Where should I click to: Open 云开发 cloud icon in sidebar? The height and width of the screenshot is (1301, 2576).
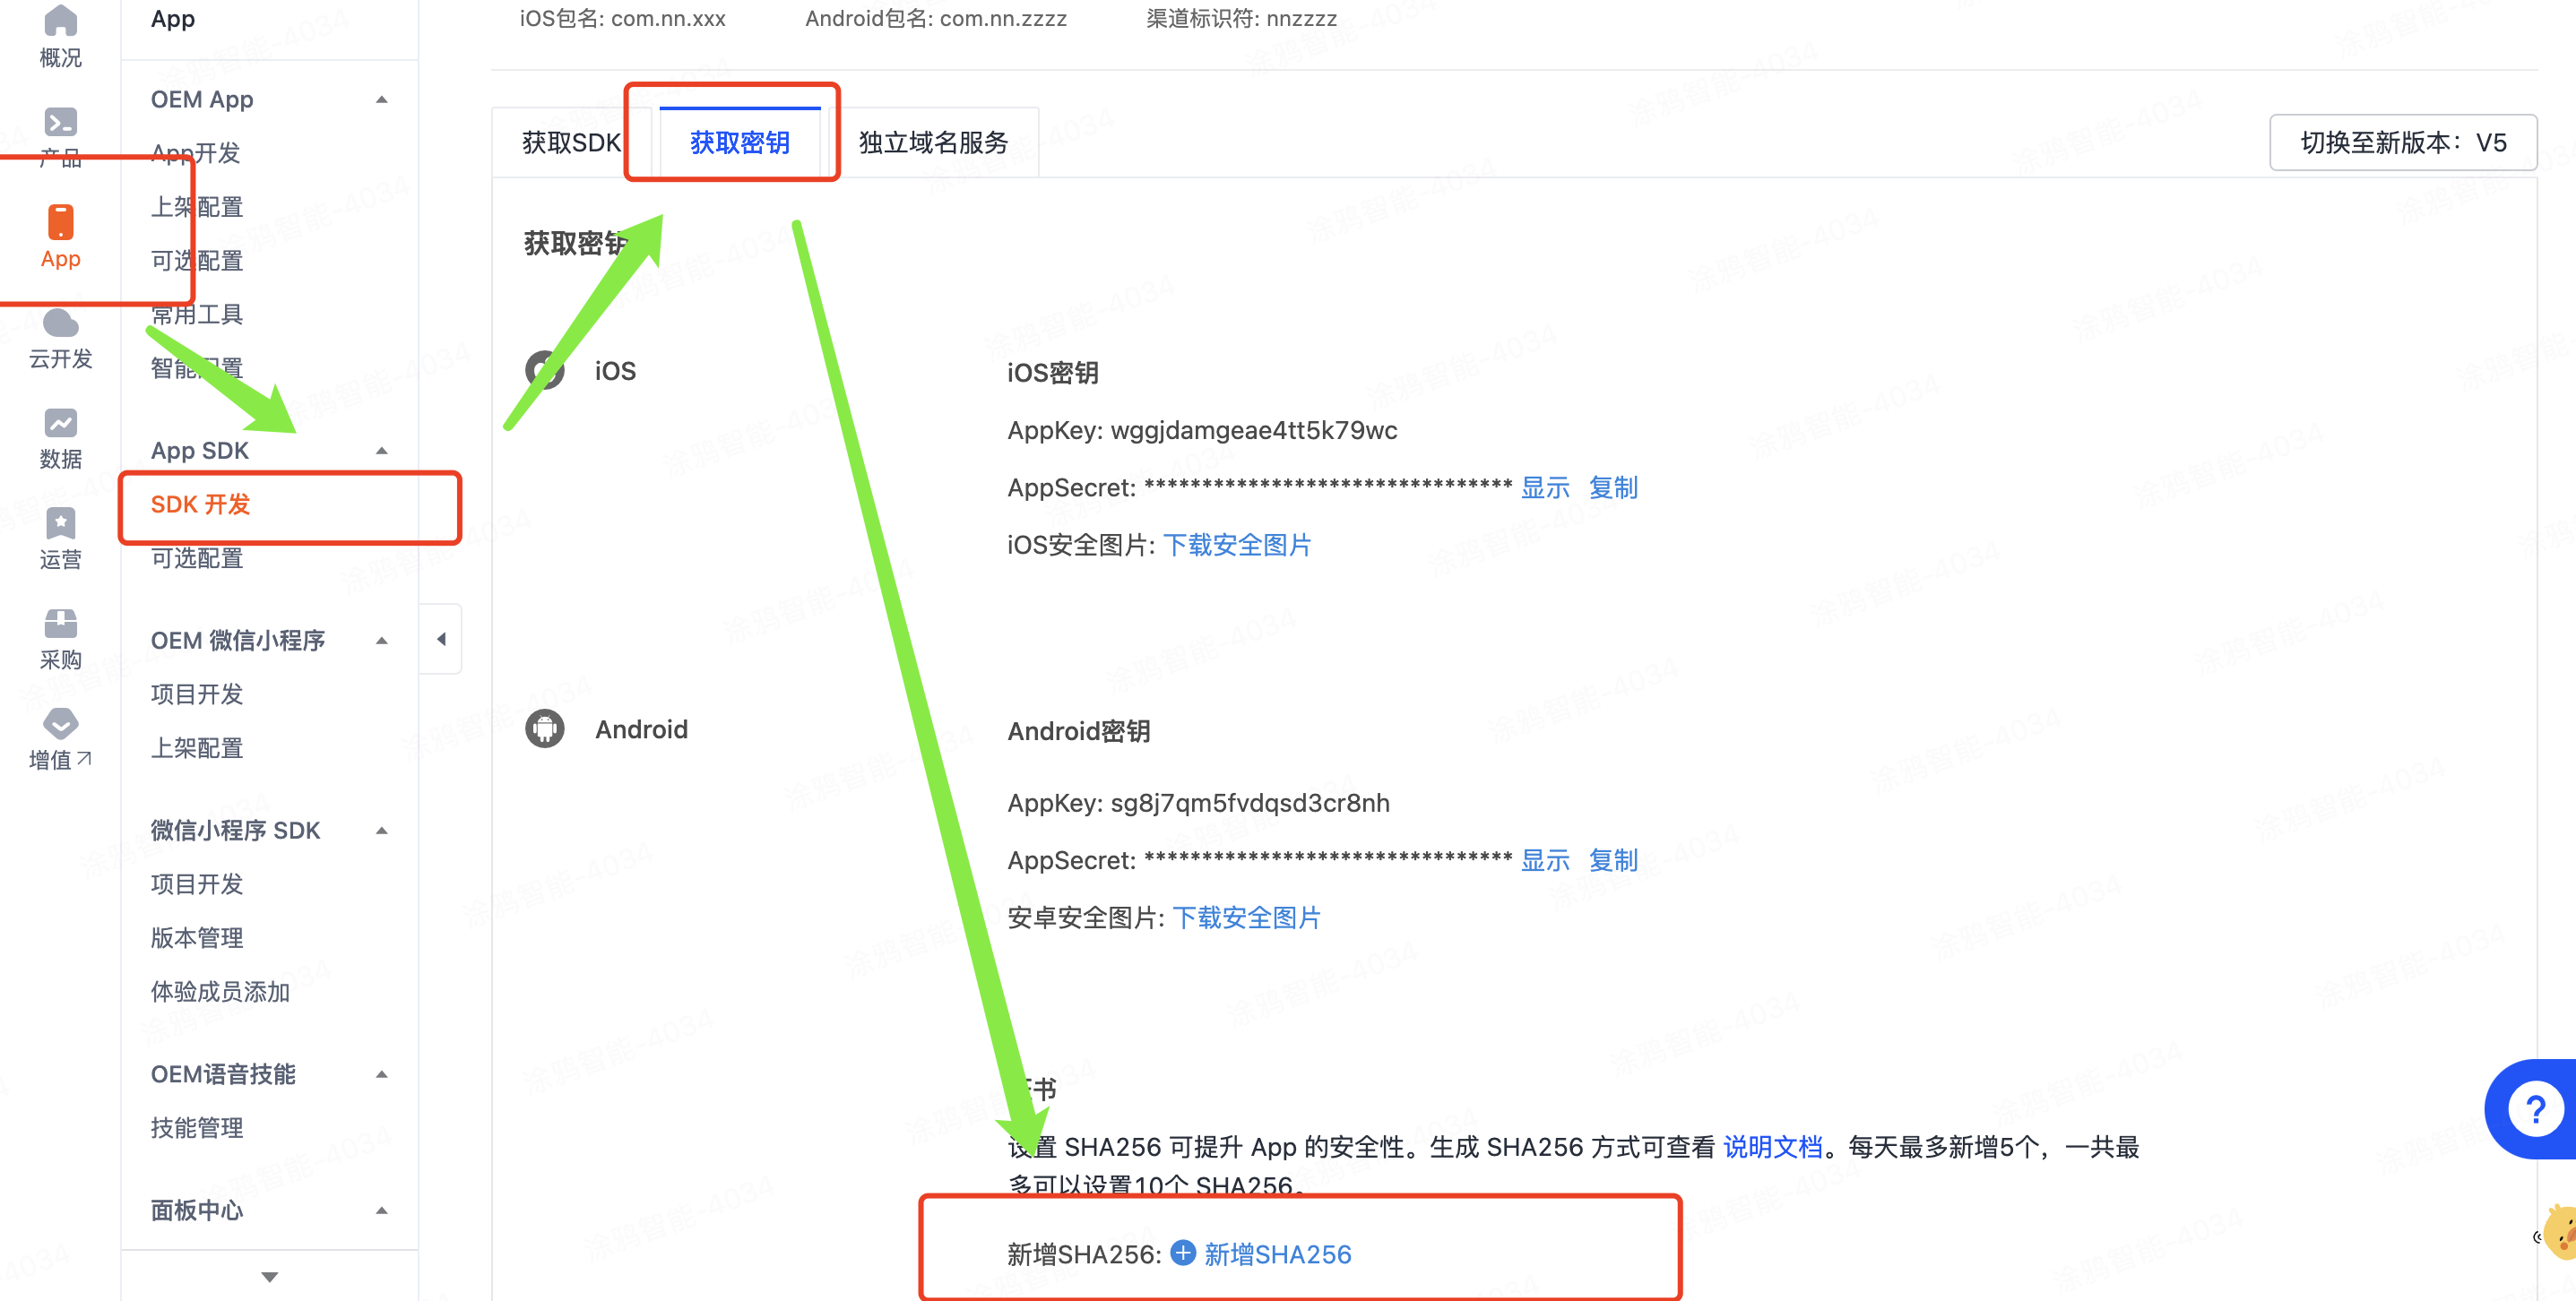pos(60,323)
